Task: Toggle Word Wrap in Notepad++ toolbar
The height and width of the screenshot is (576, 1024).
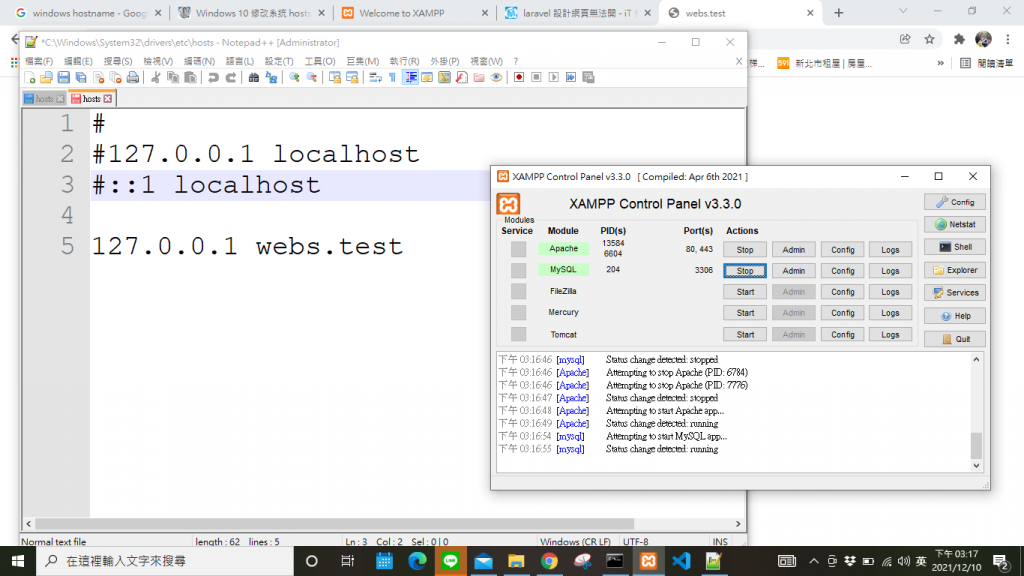Action: point(376,78)
